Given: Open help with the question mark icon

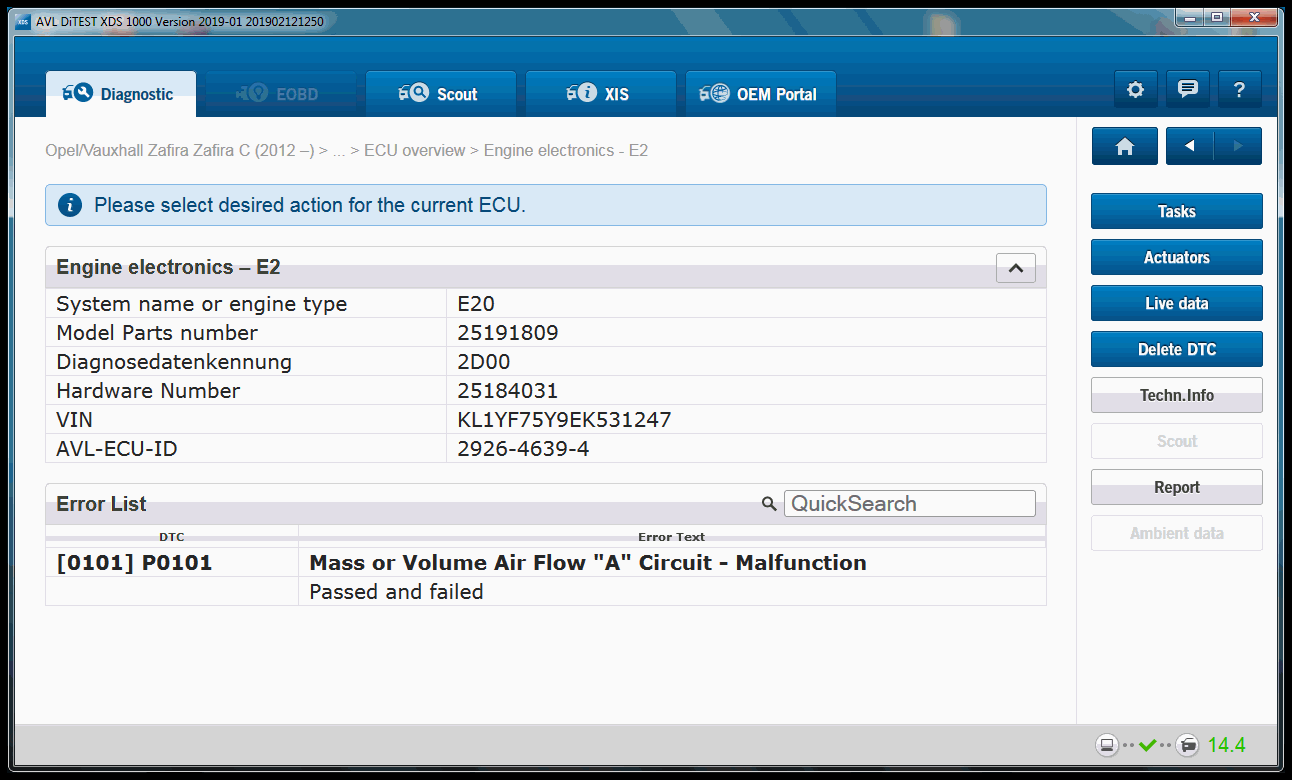Looking at the screenshot, I should click(1239, 90).
